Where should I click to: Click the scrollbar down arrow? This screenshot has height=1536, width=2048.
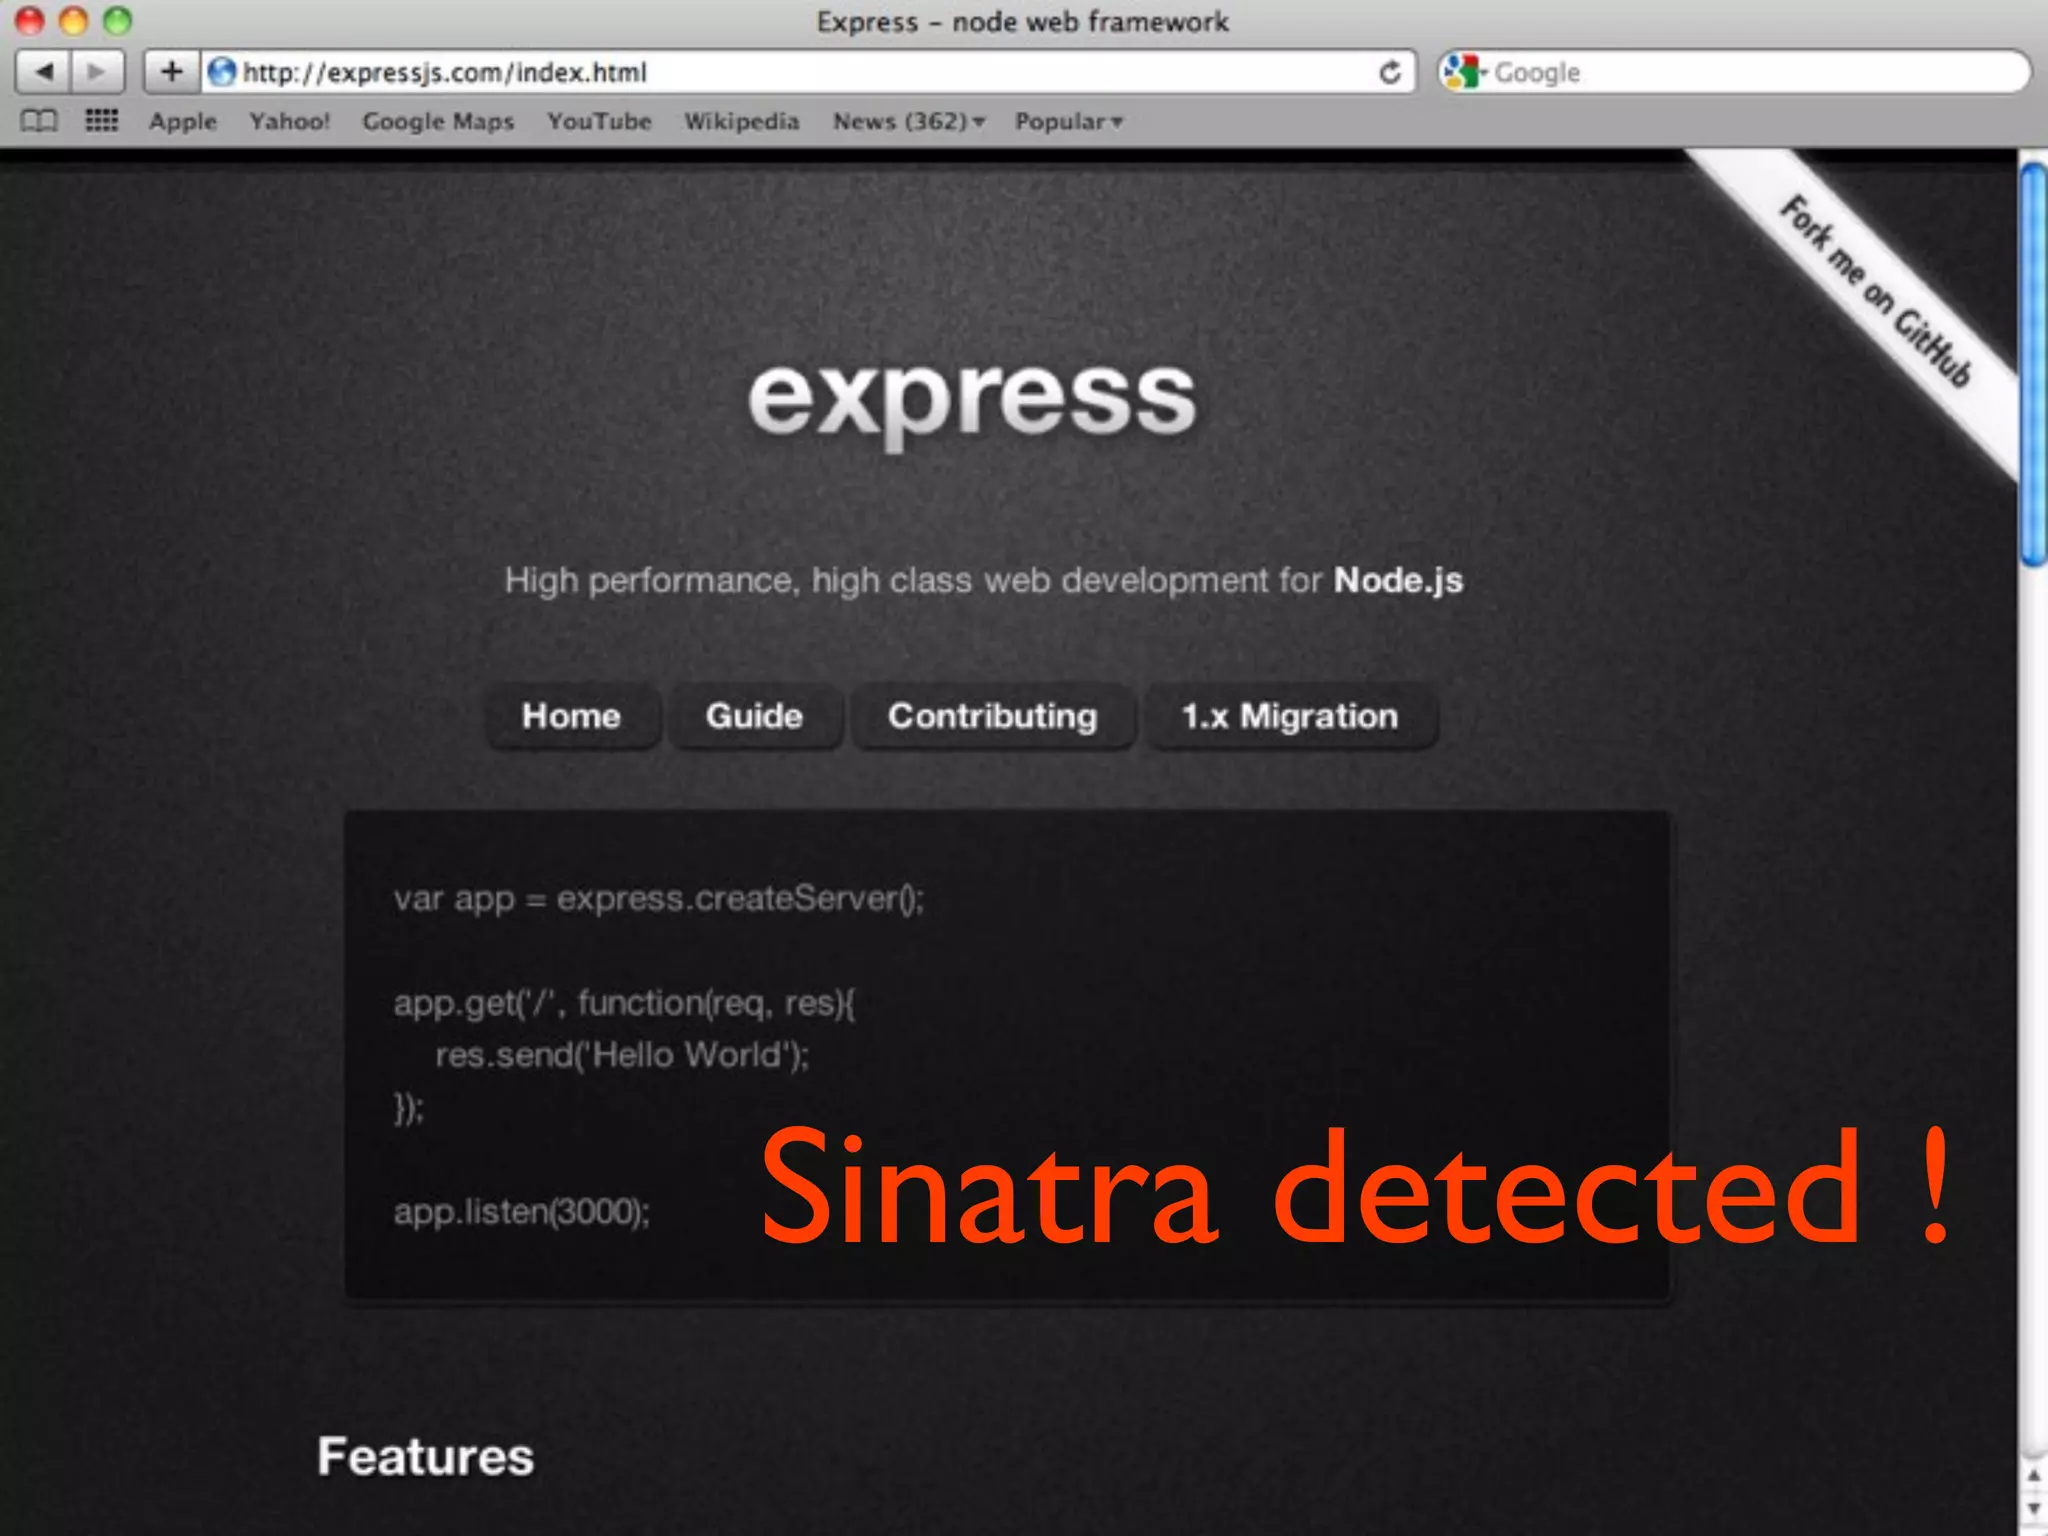2033,1510
